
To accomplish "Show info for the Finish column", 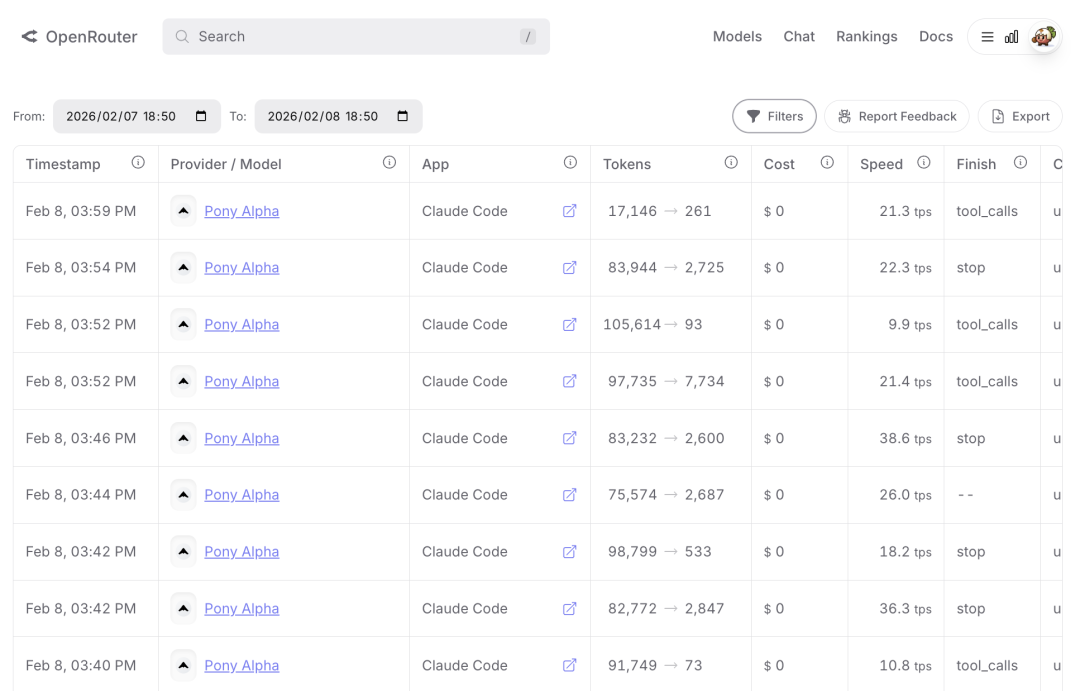I will click(1021, 163).
